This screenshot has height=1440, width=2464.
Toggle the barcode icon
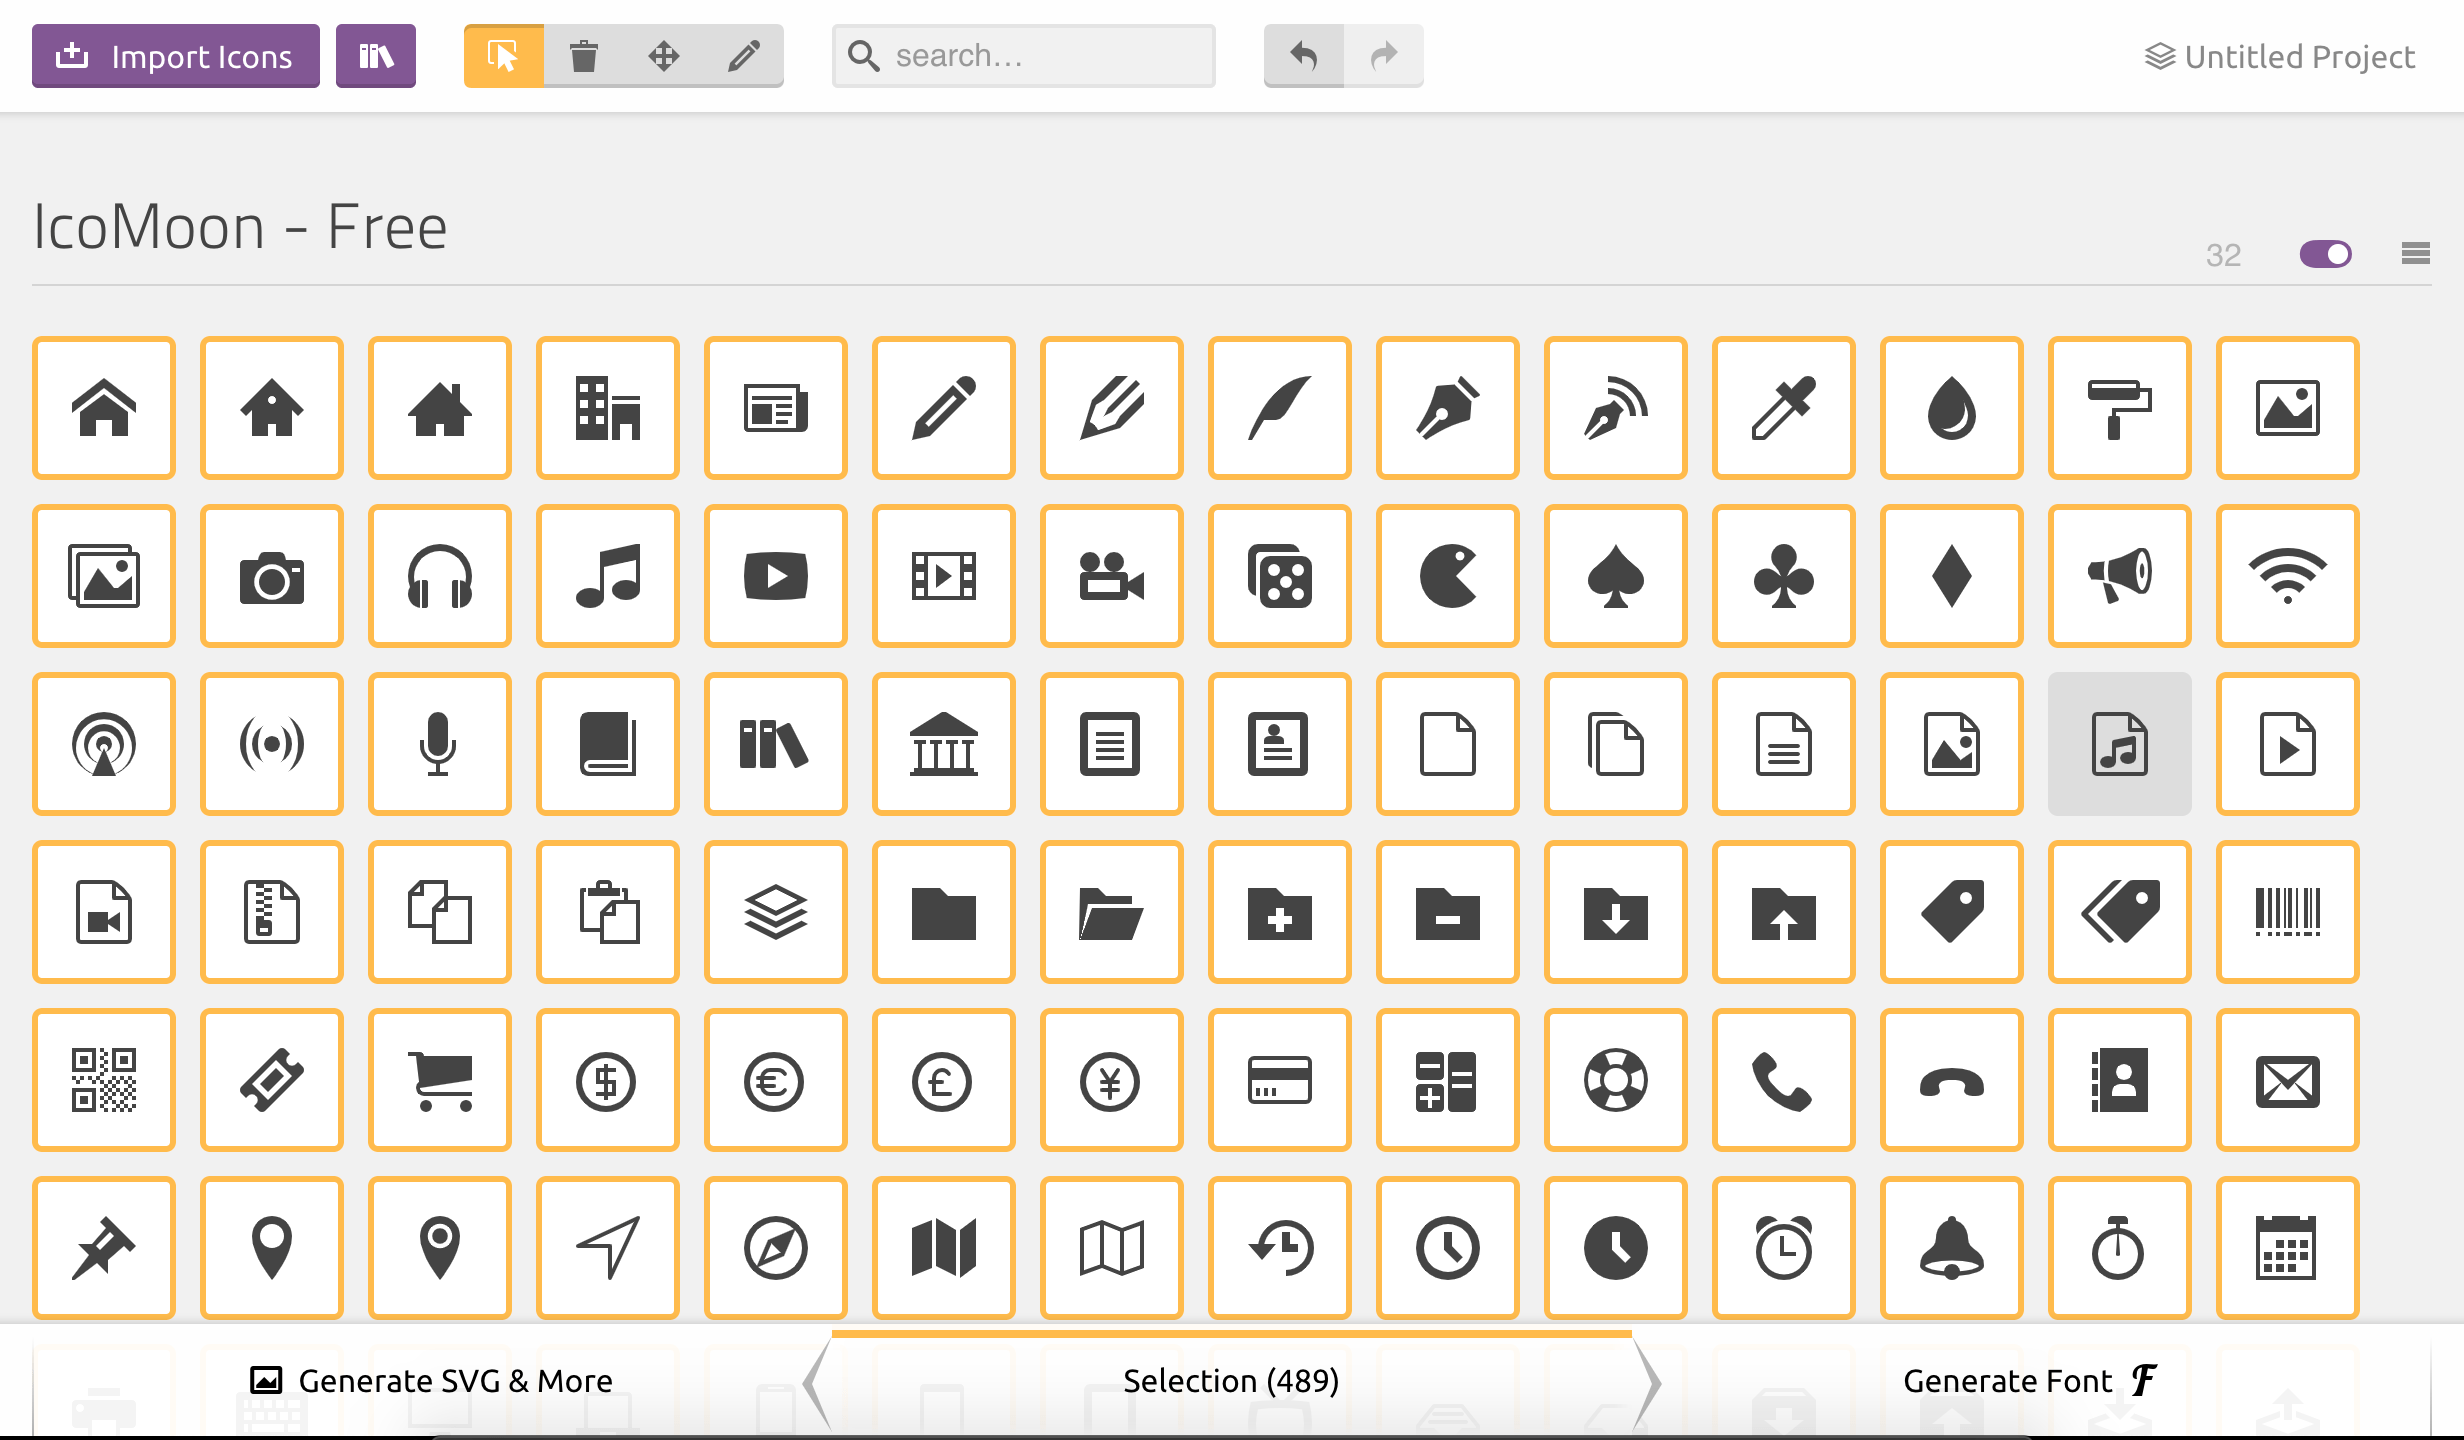[x=2288, y=912]
